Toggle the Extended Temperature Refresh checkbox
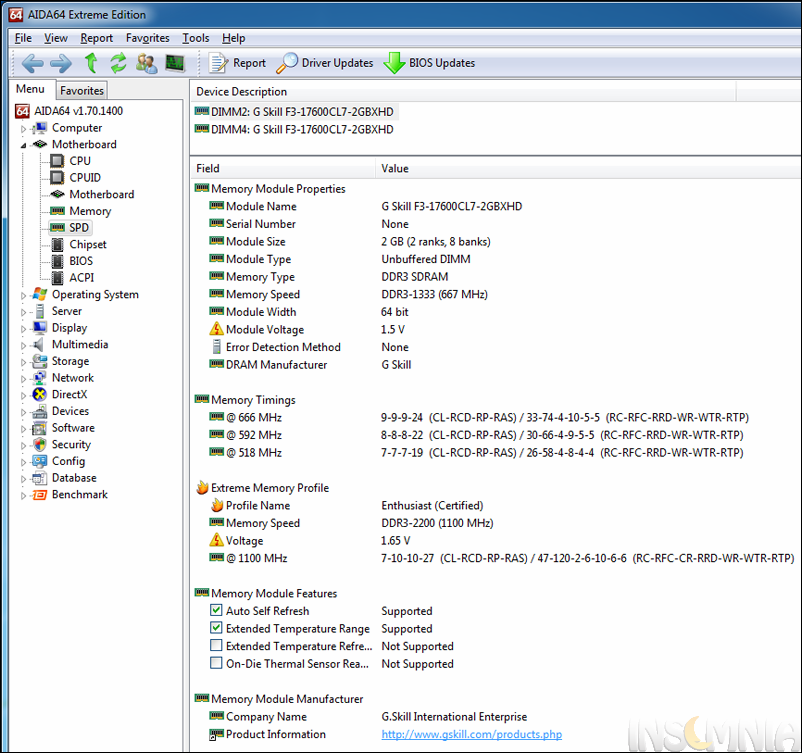 tap(216, 646)
